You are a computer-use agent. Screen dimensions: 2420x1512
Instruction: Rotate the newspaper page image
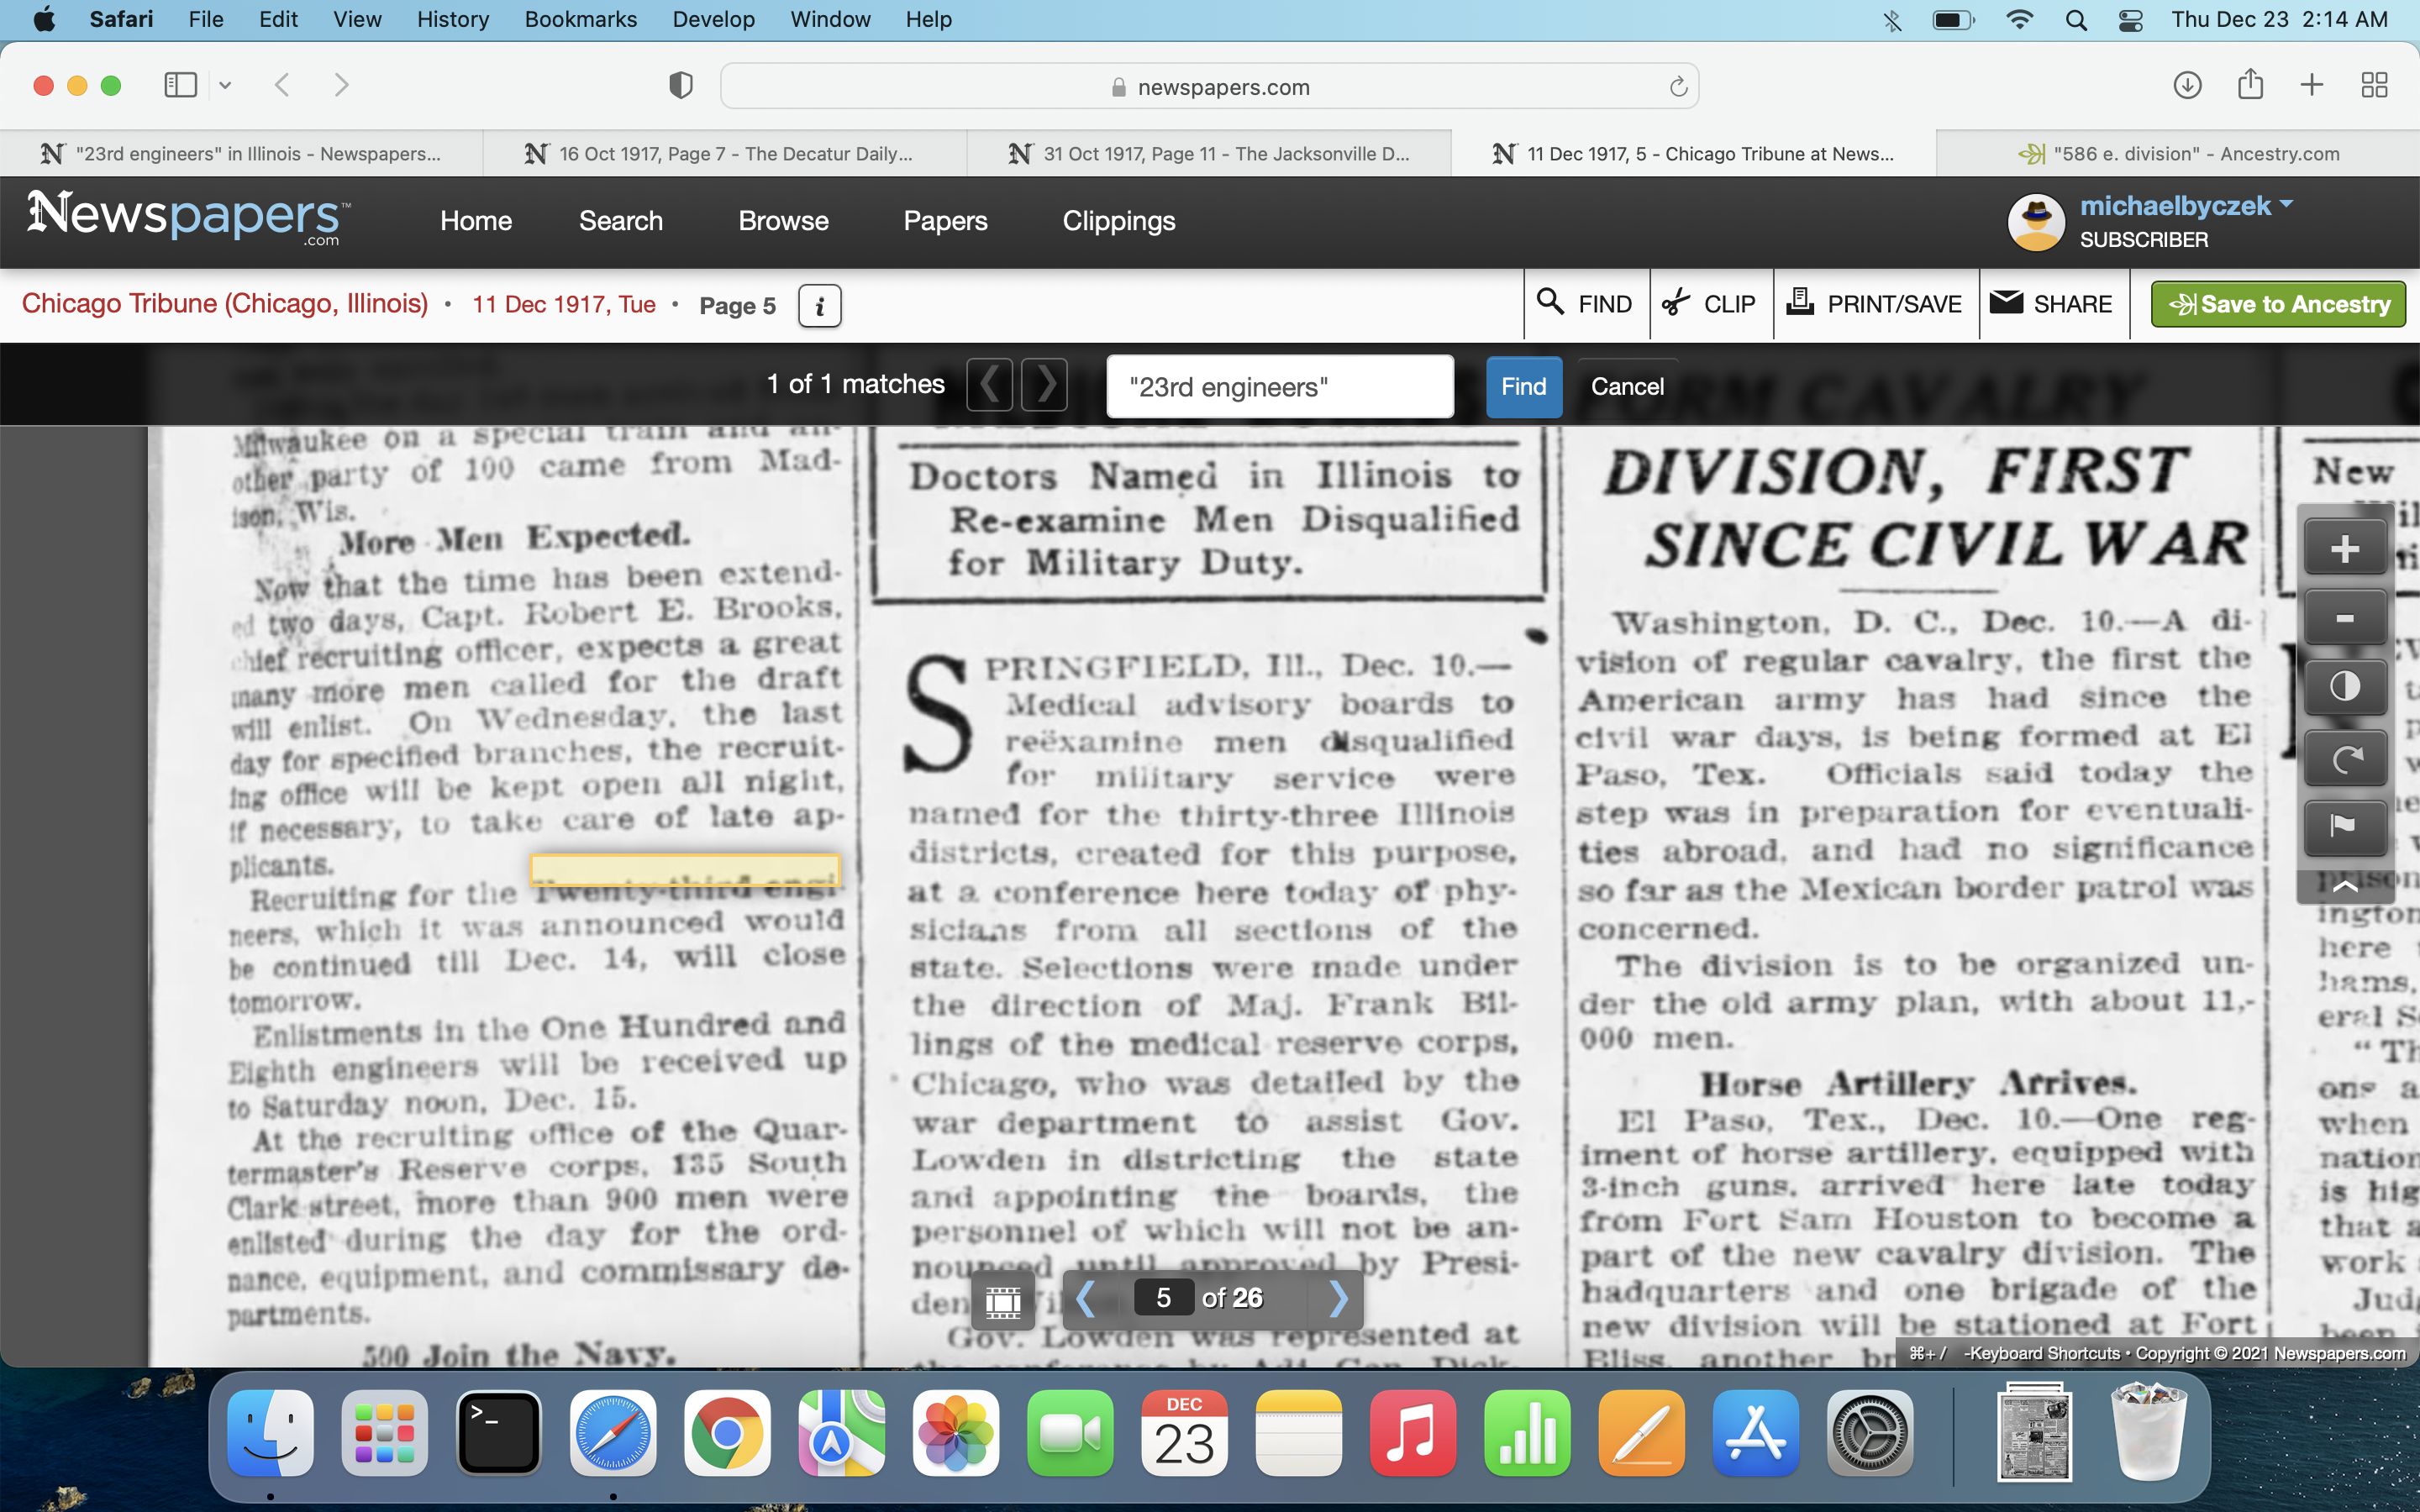(2344, 758)
